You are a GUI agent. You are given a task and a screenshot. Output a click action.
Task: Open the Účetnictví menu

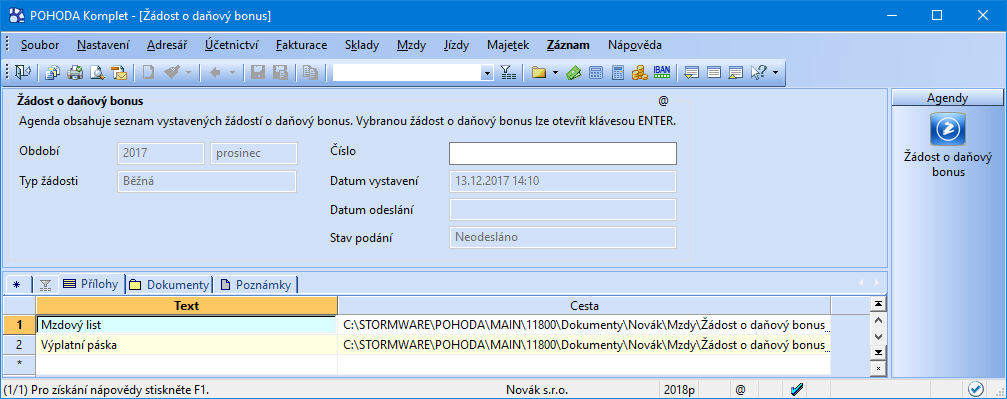pos(232,45)
